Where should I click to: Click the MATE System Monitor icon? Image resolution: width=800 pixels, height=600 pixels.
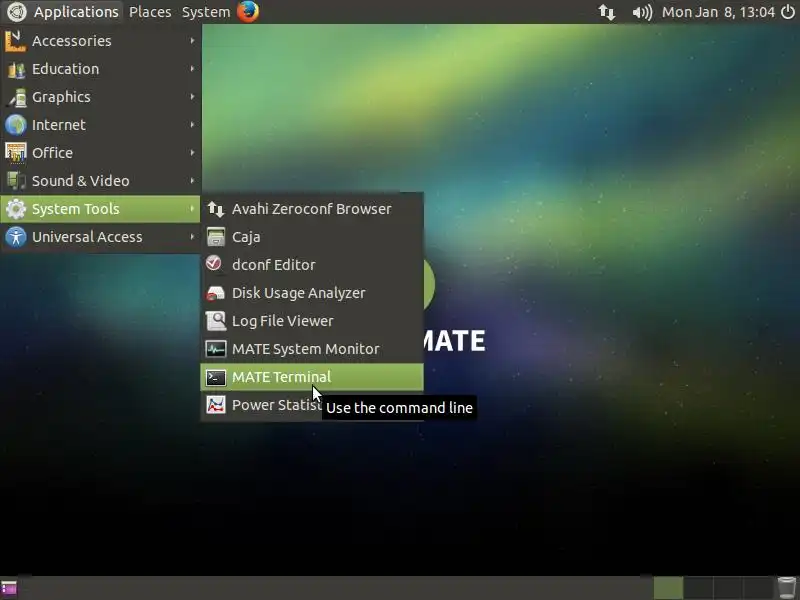[x=216, y=349]
